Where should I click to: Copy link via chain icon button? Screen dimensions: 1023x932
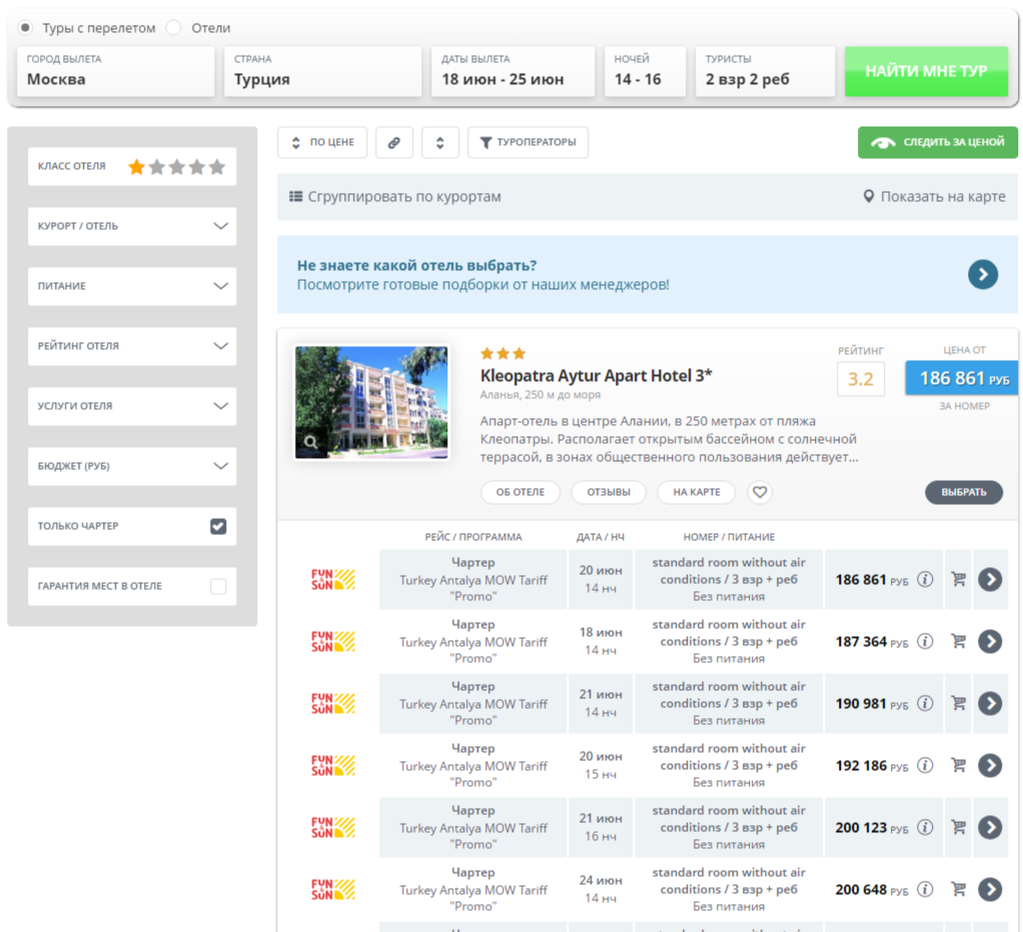pyautogui.click(x=394, y=142)
